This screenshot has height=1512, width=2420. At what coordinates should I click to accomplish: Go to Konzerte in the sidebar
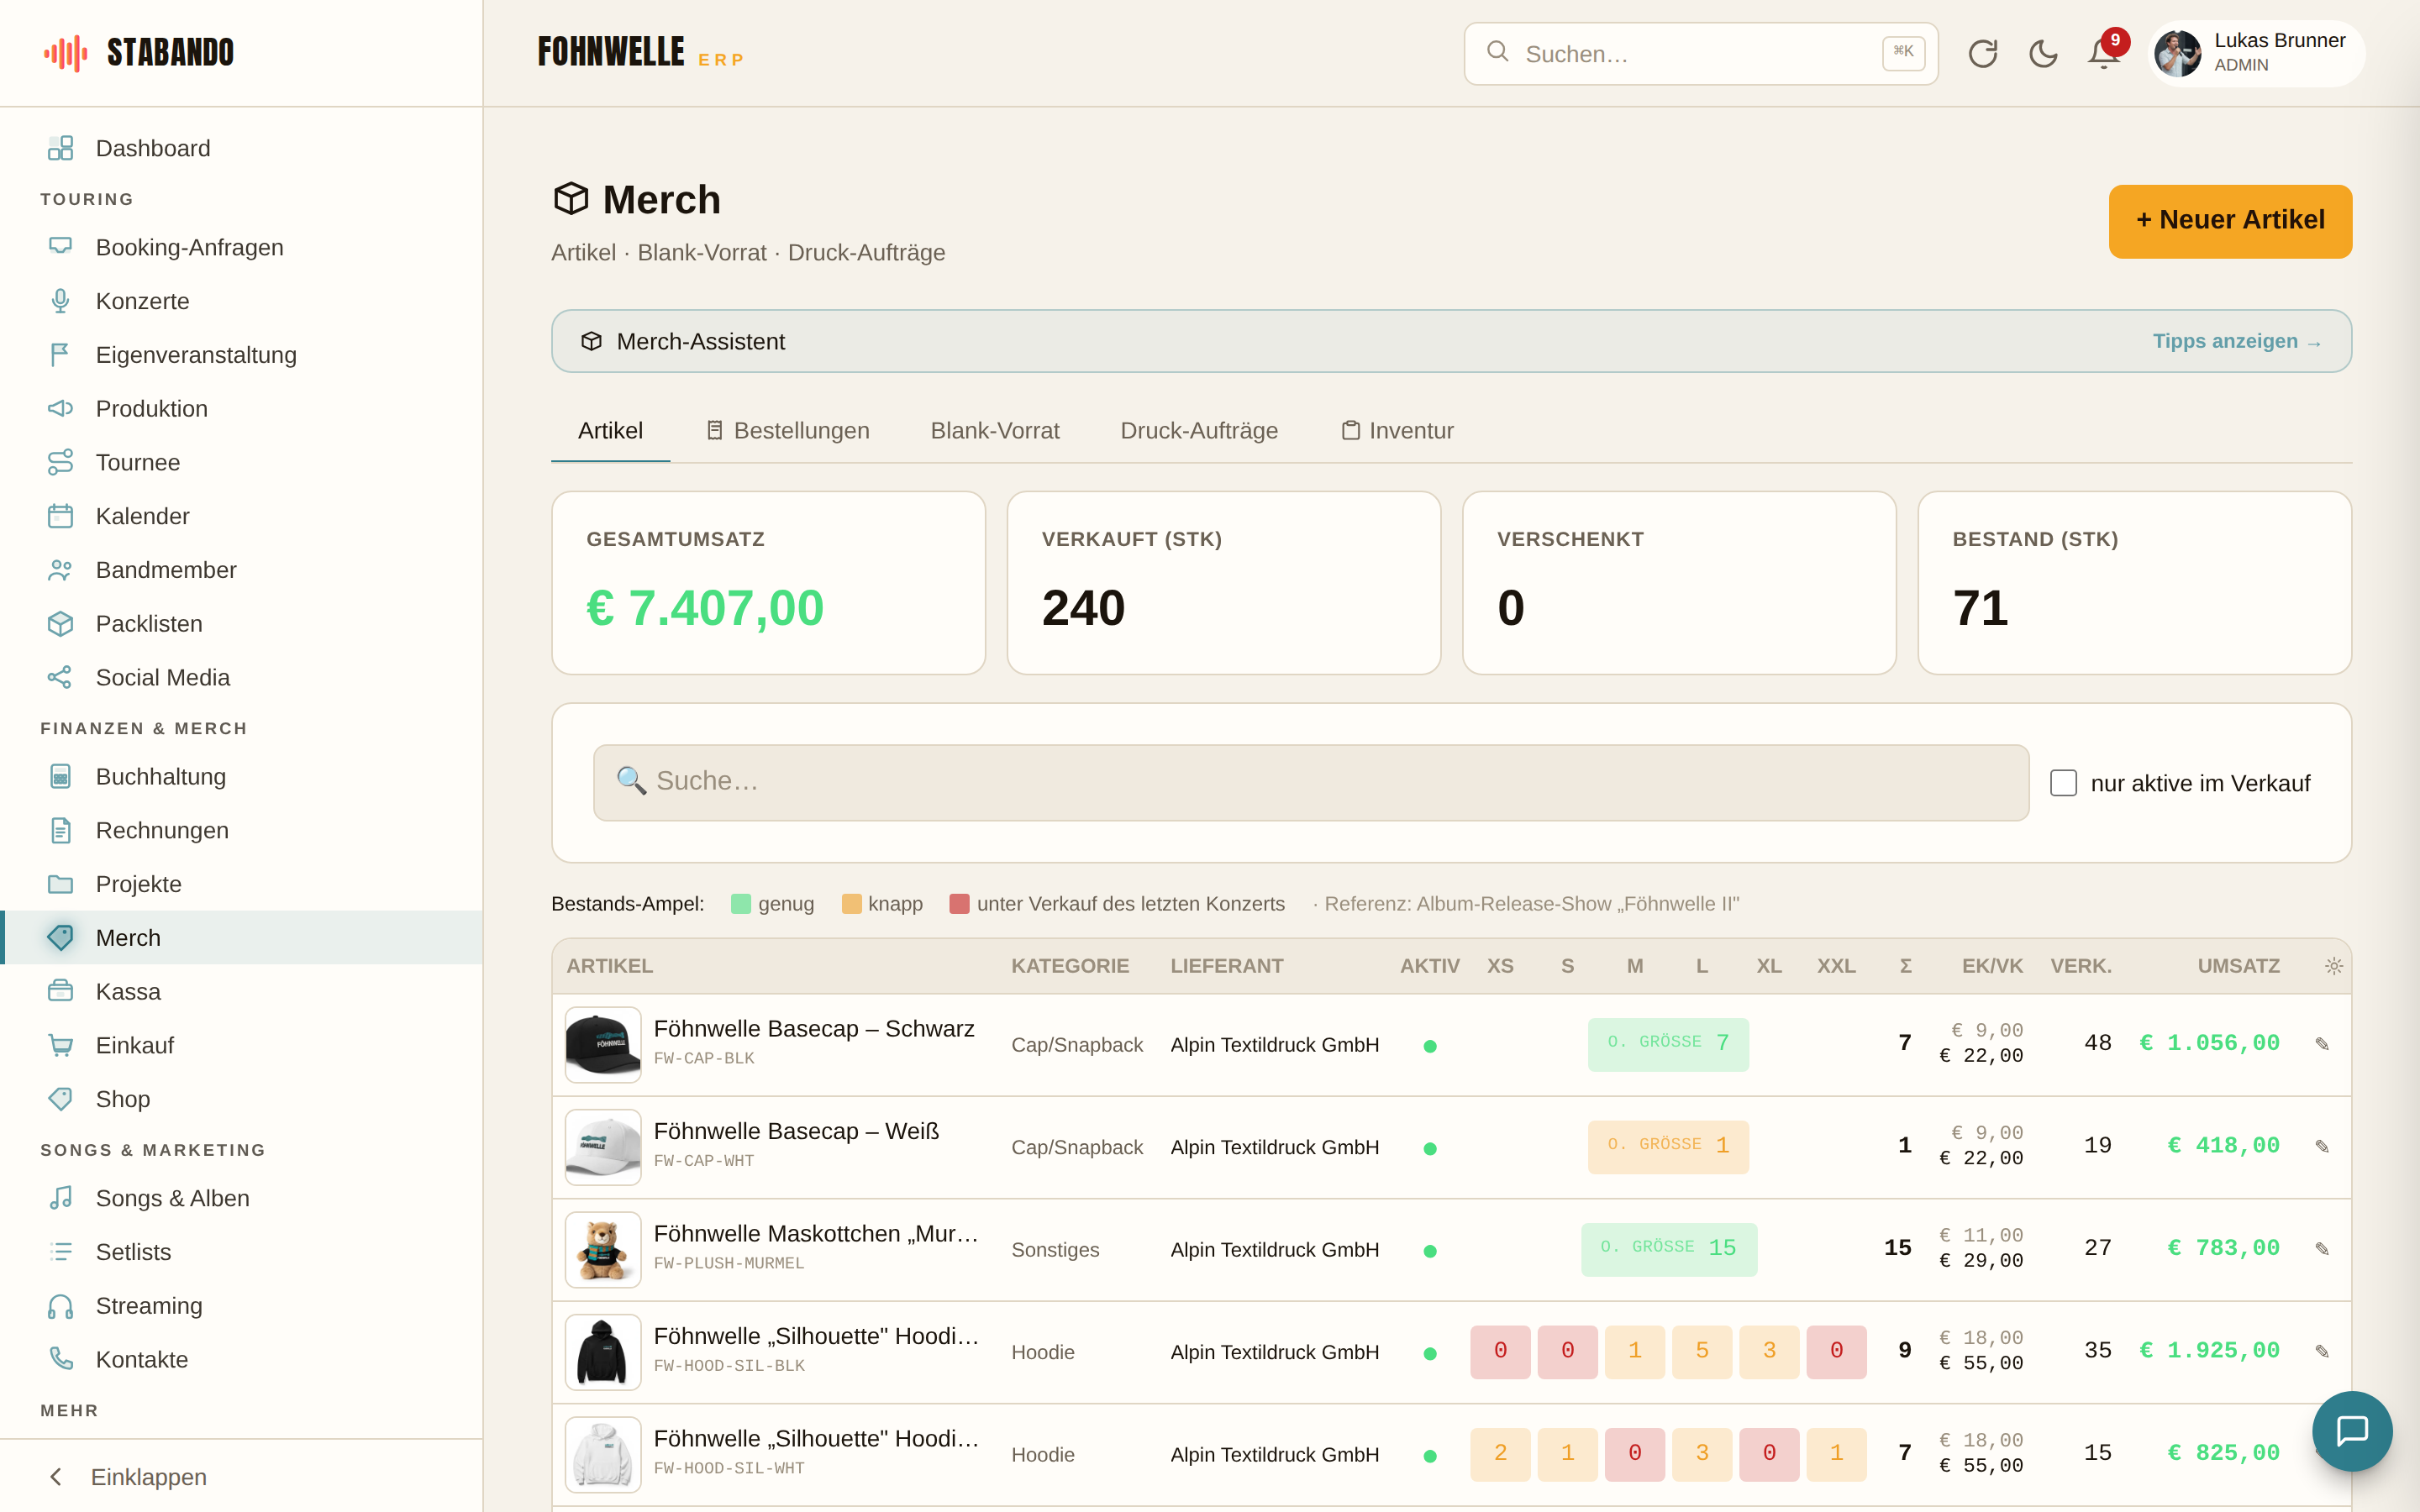pos(242,301)
